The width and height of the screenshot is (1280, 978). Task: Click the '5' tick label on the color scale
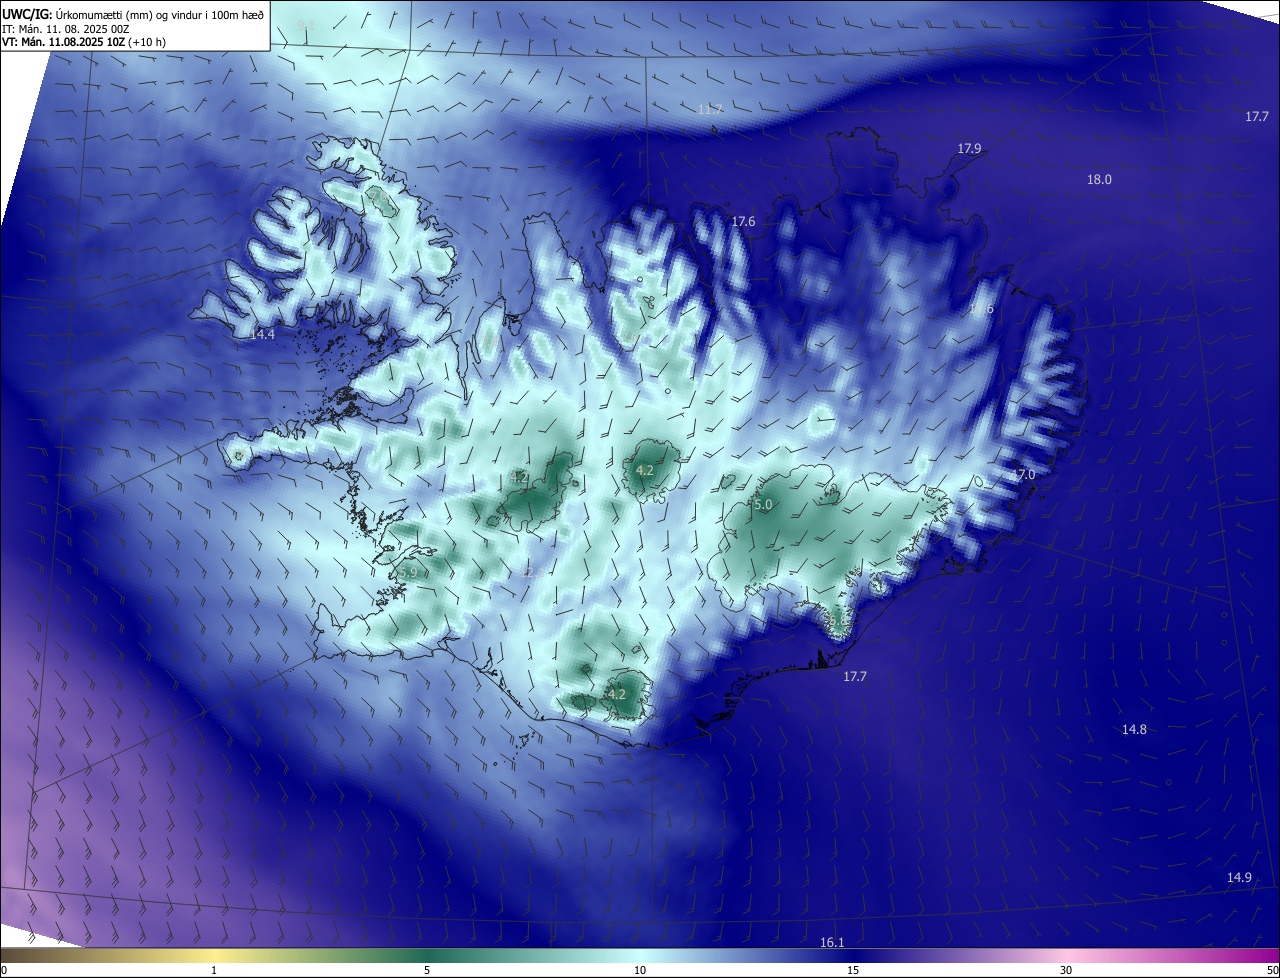427,970
